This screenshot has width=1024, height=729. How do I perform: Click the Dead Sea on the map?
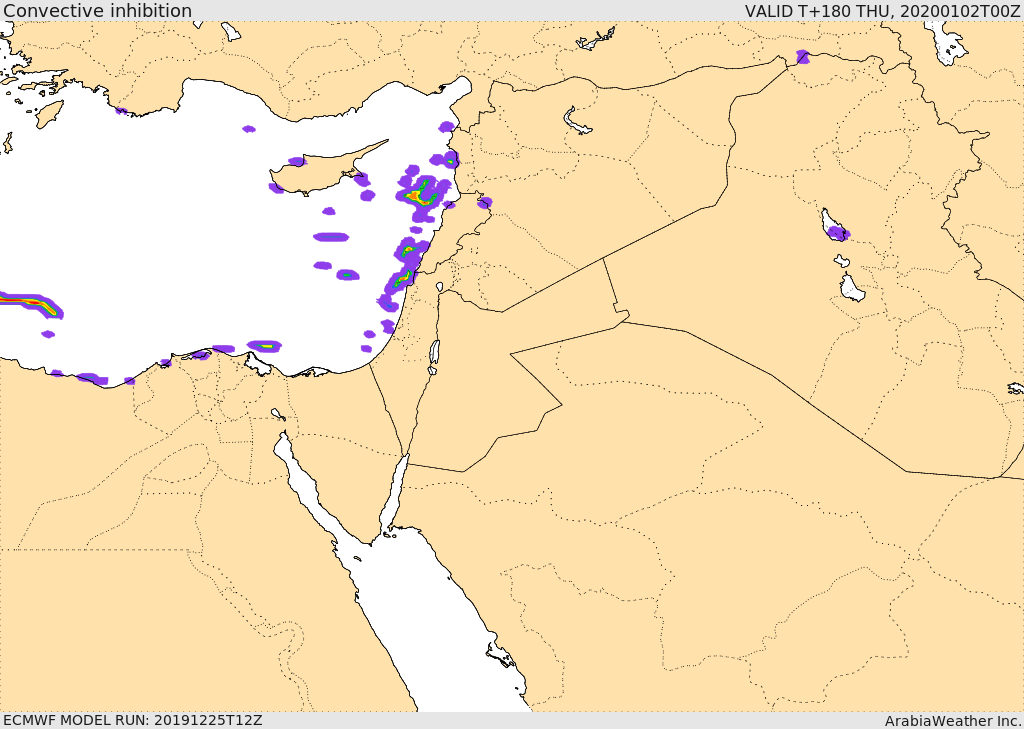click(434, 353)
